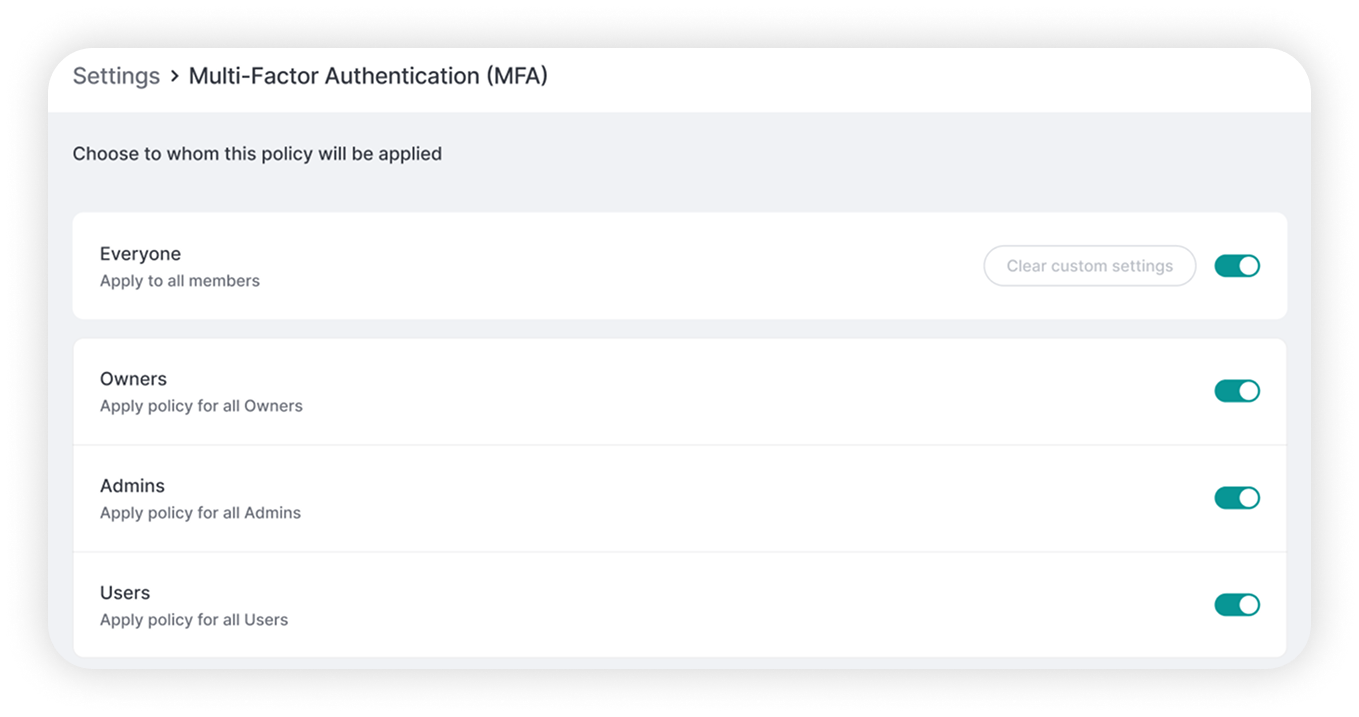Turn off the Owners MFA toggle
The image size is (1359, 717).
click(1236, 391)
